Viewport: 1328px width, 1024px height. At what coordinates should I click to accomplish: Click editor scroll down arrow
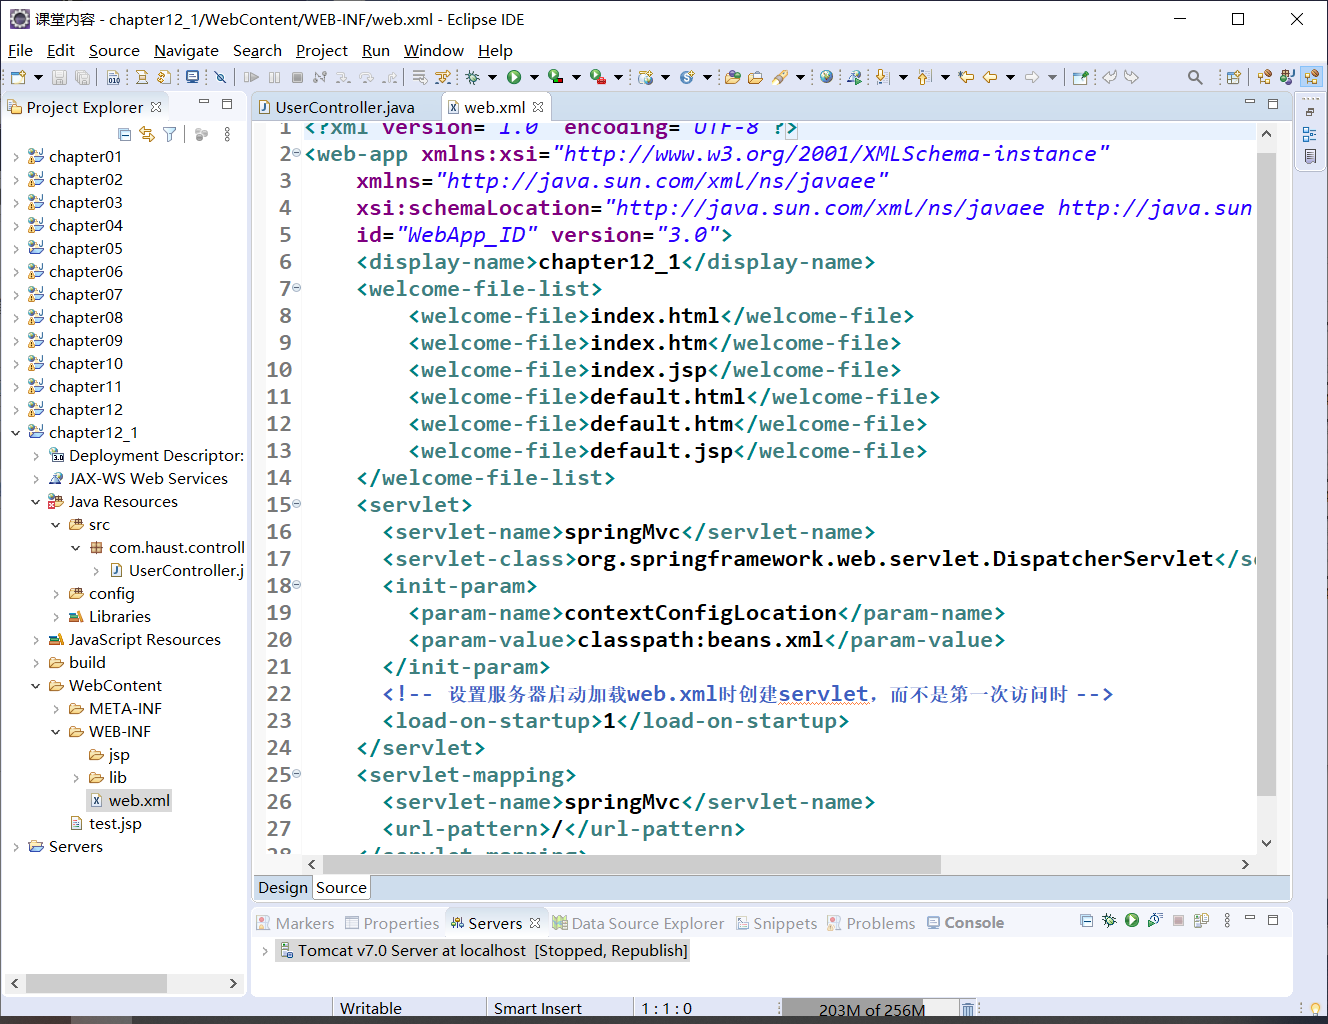[x=1266, y=843]
